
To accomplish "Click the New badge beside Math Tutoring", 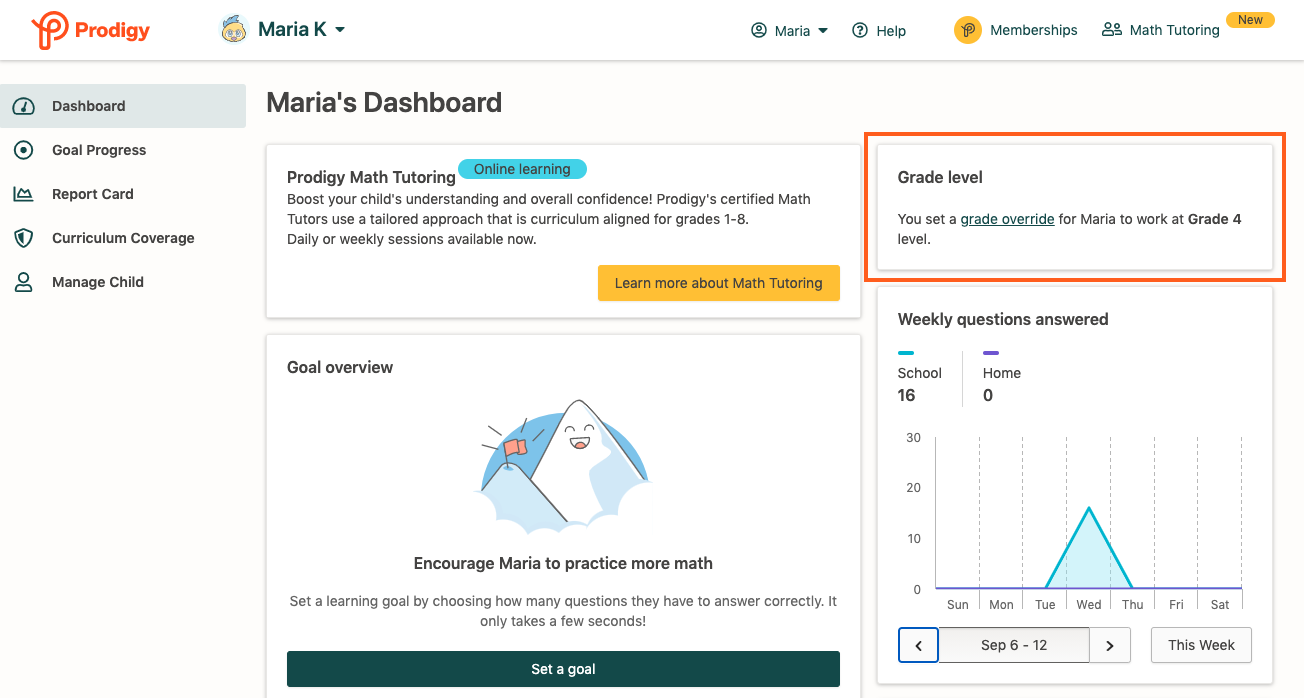I will coord(1250,20).
